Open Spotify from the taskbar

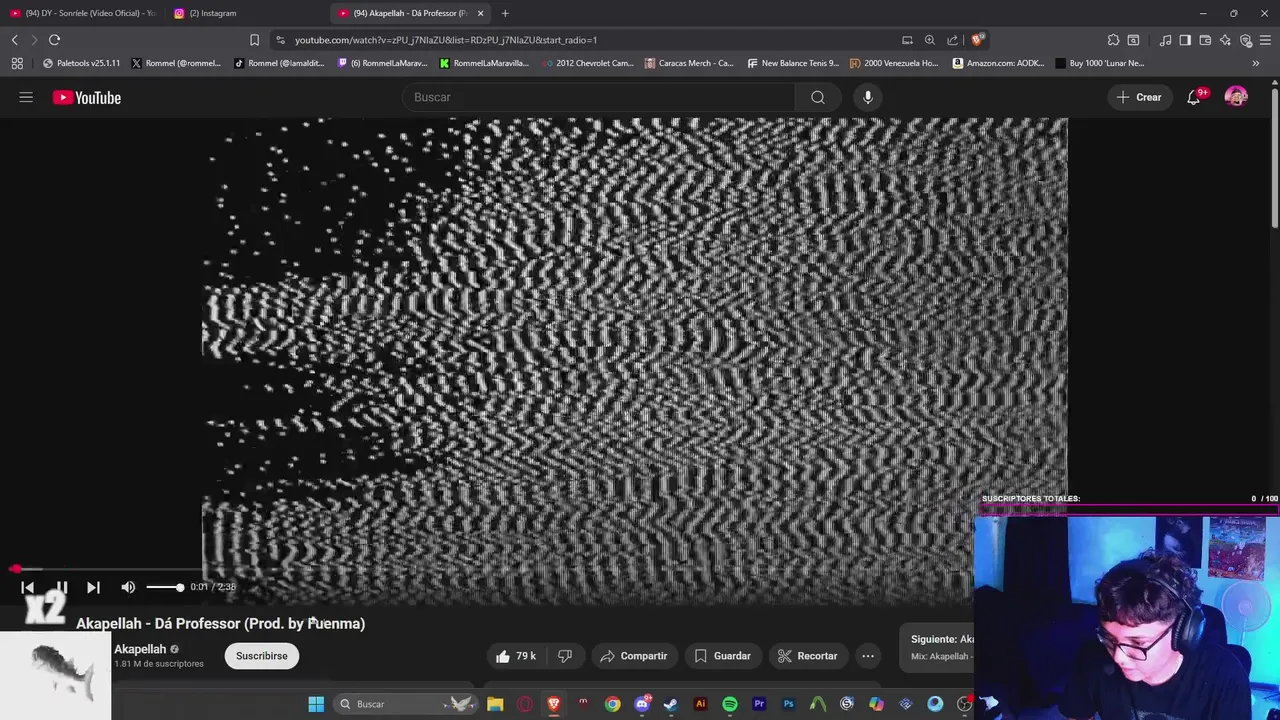pos(730,704)
